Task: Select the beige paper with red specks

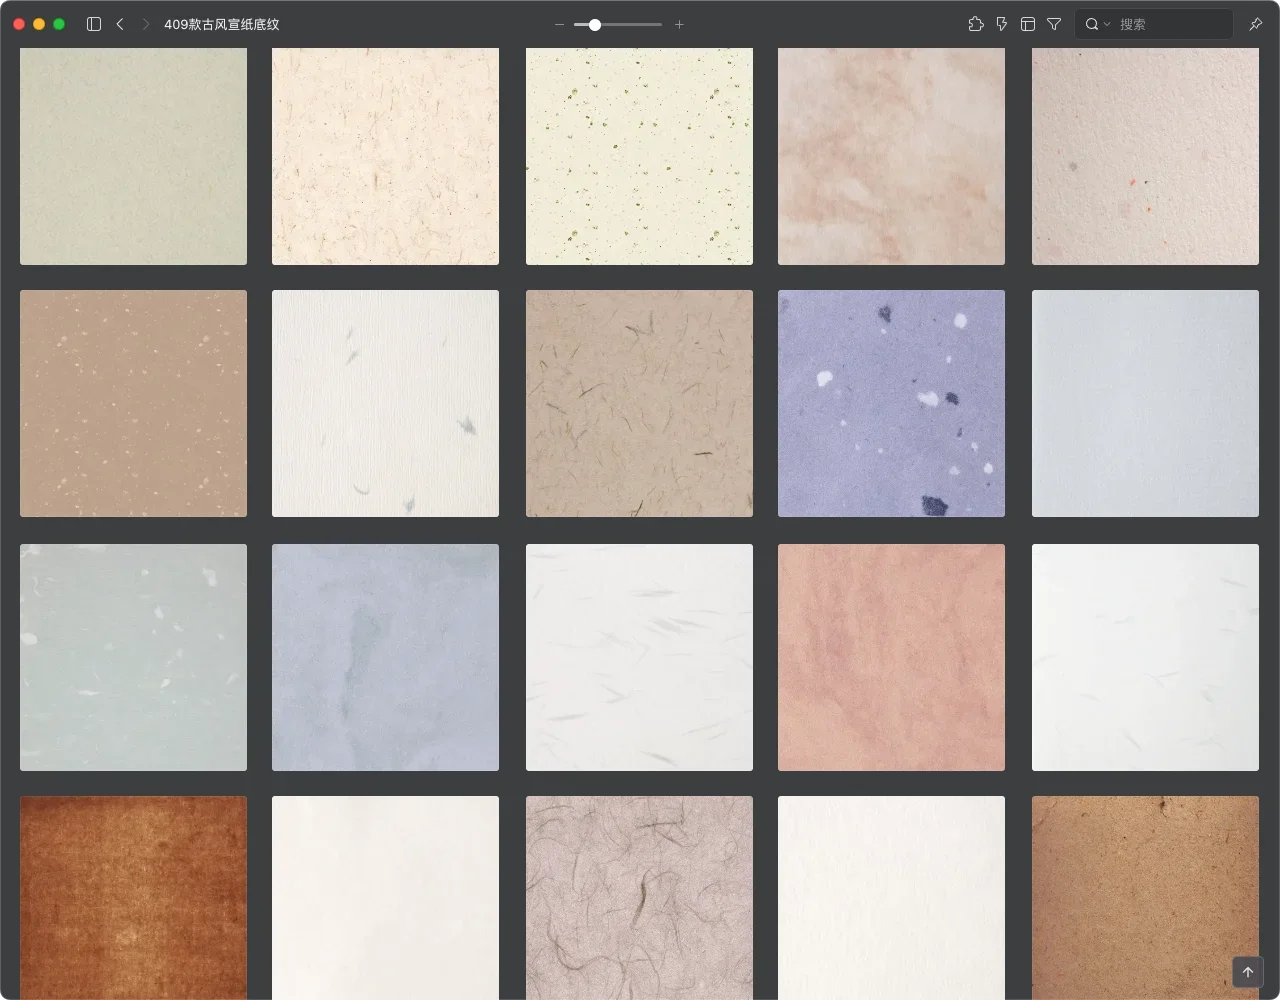Action: [1145, 156]
